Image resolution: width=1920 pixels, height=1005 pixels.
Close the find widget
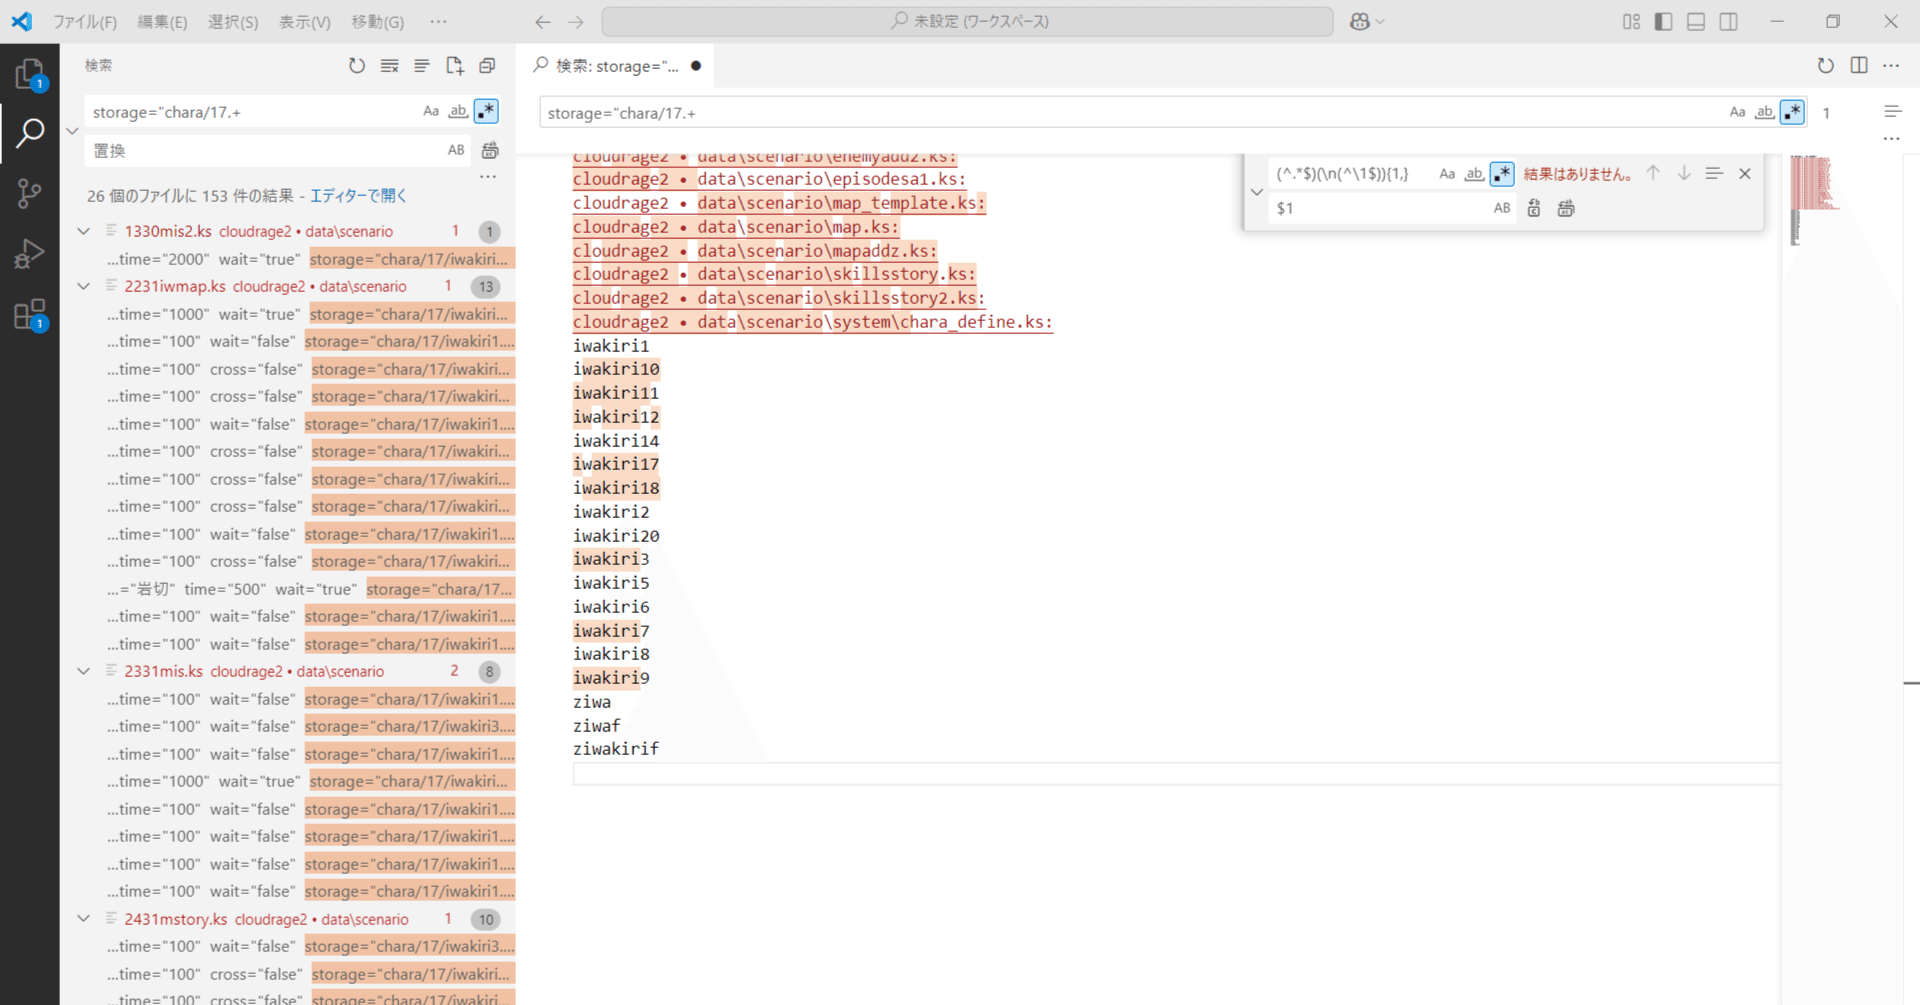click(x=1745, y=173)
